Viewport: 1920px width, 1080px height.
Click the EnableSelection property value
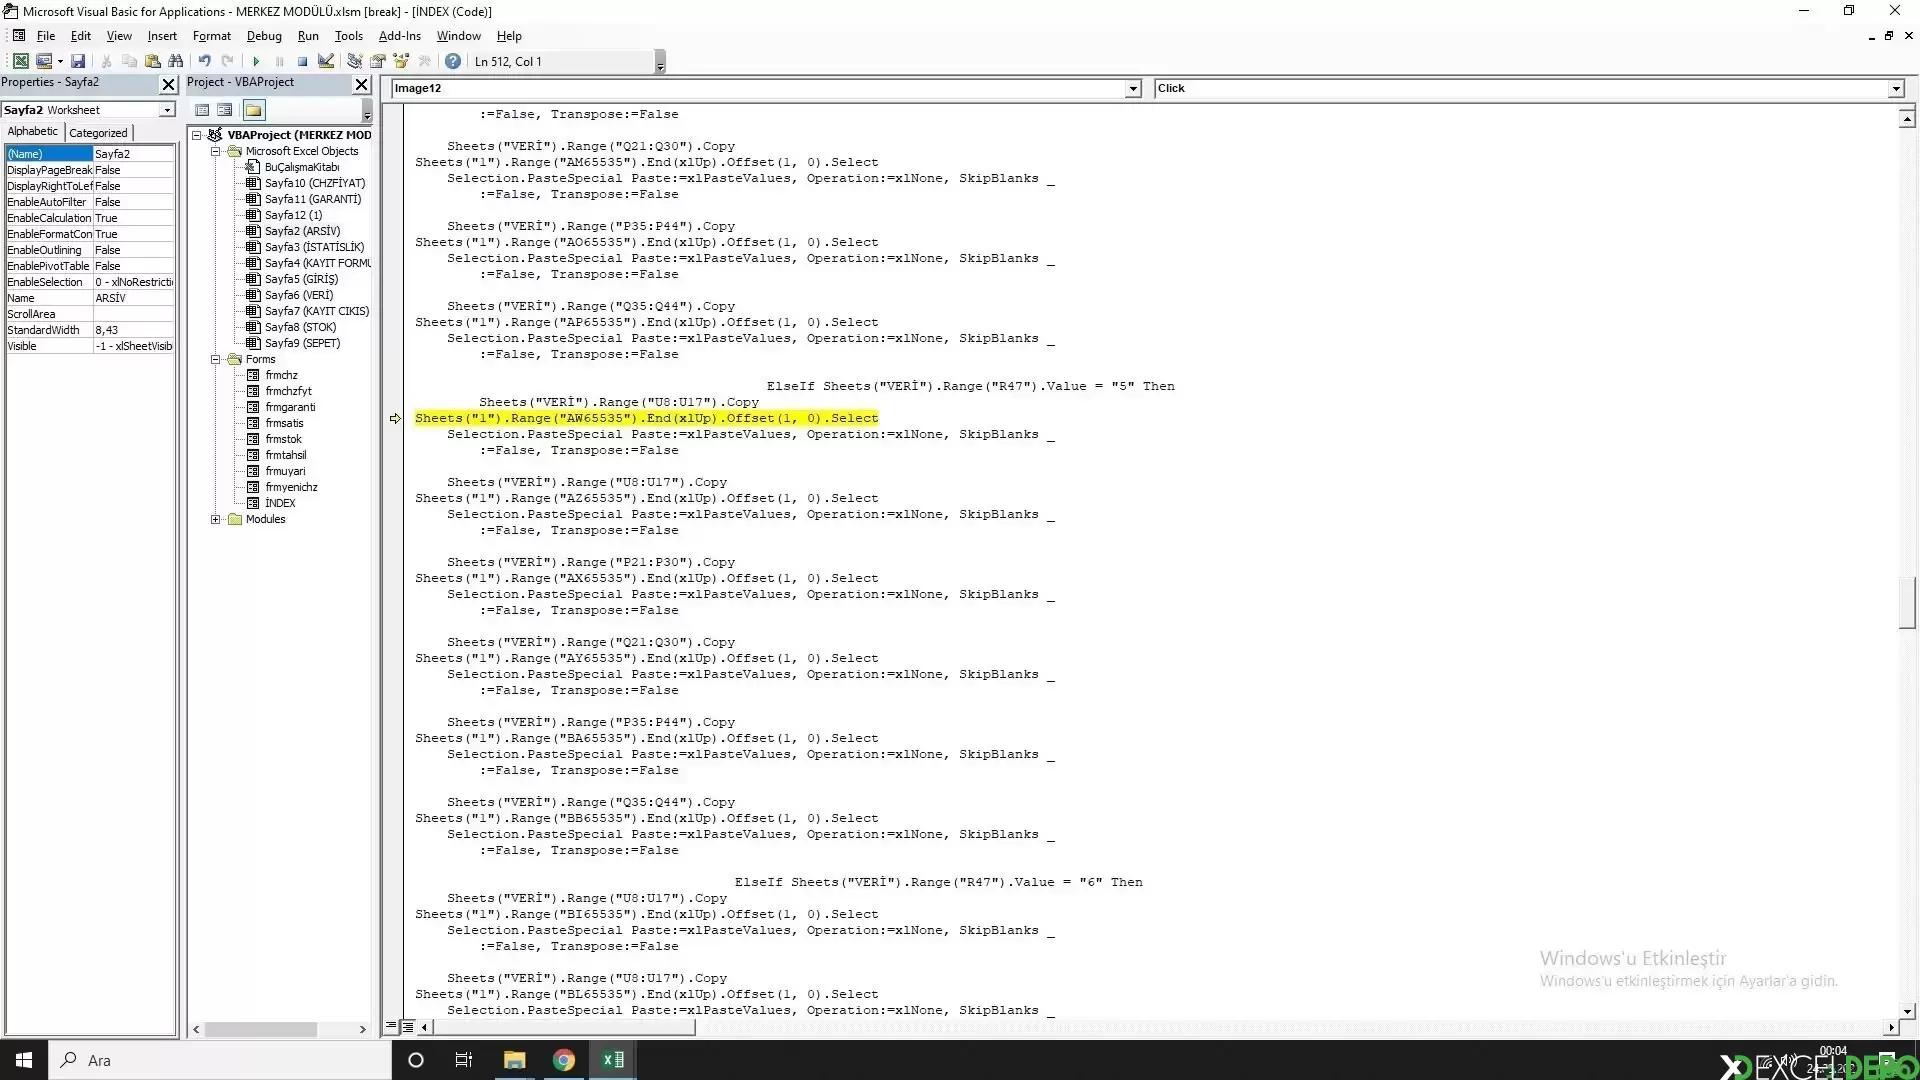[x=134, y=282]
